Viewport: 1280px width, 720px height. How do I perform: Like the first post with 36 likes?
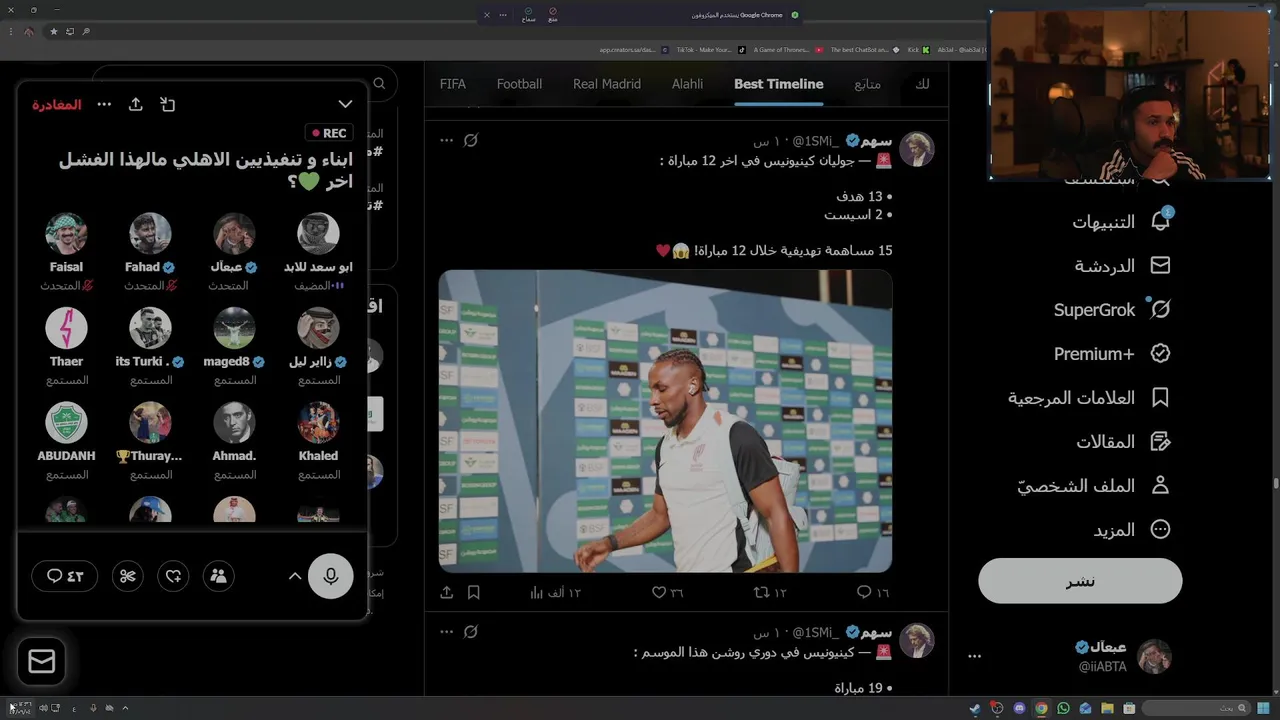coord(668,592)
